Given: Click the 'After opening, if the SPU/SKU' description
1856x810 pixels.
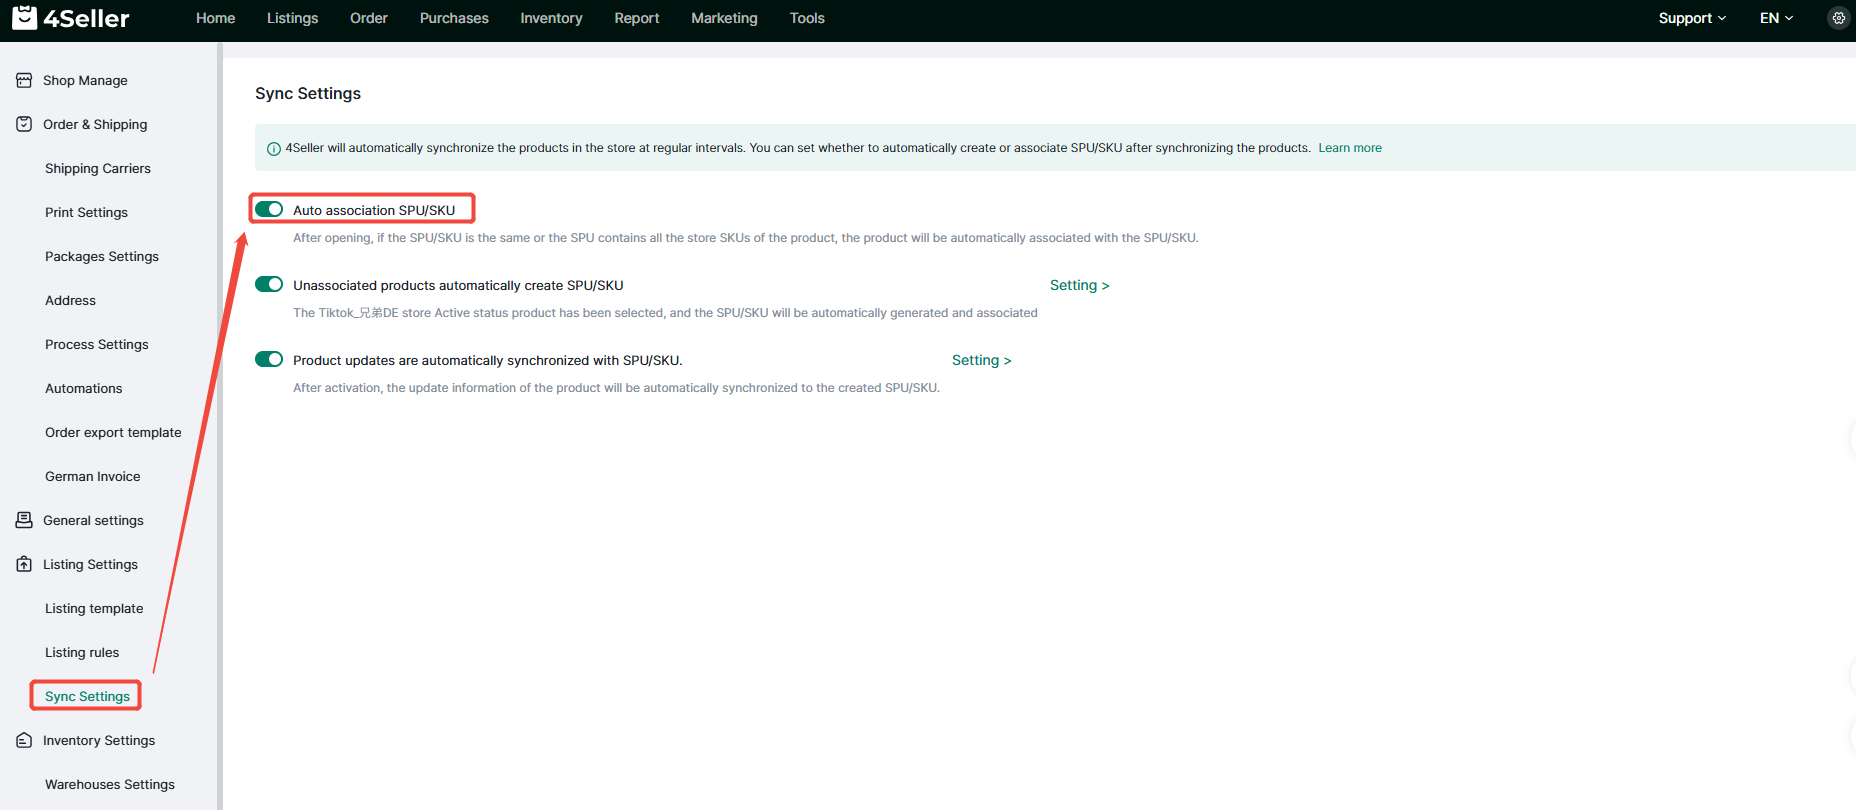Looking at the screenshot, I should click(x=745, y=238).
